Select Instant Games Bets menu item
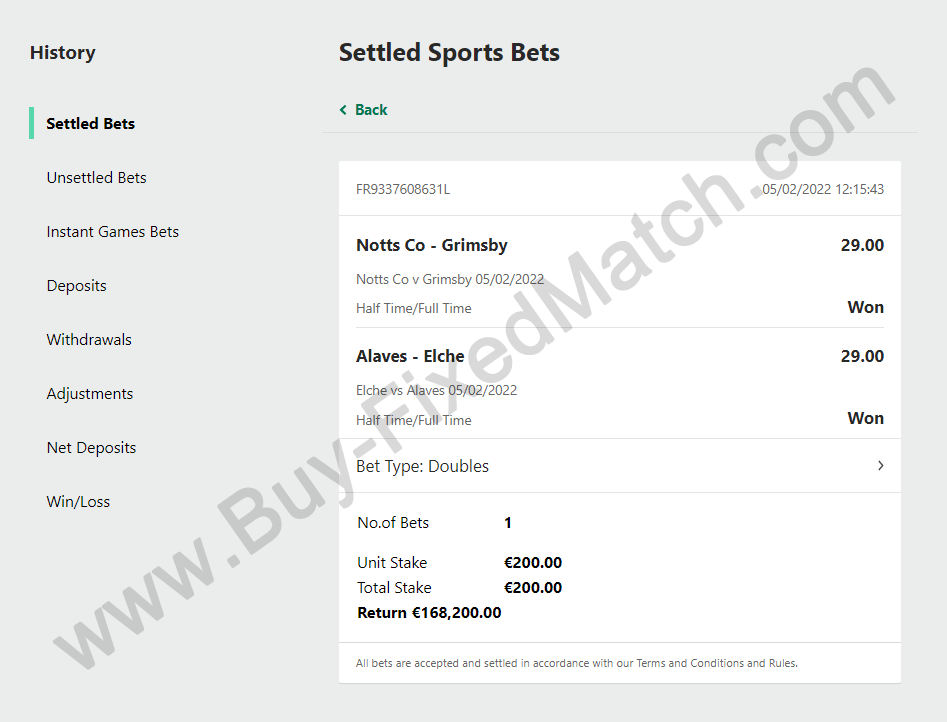Viewport: 947px width, 722px height. [x=113, y=231]
